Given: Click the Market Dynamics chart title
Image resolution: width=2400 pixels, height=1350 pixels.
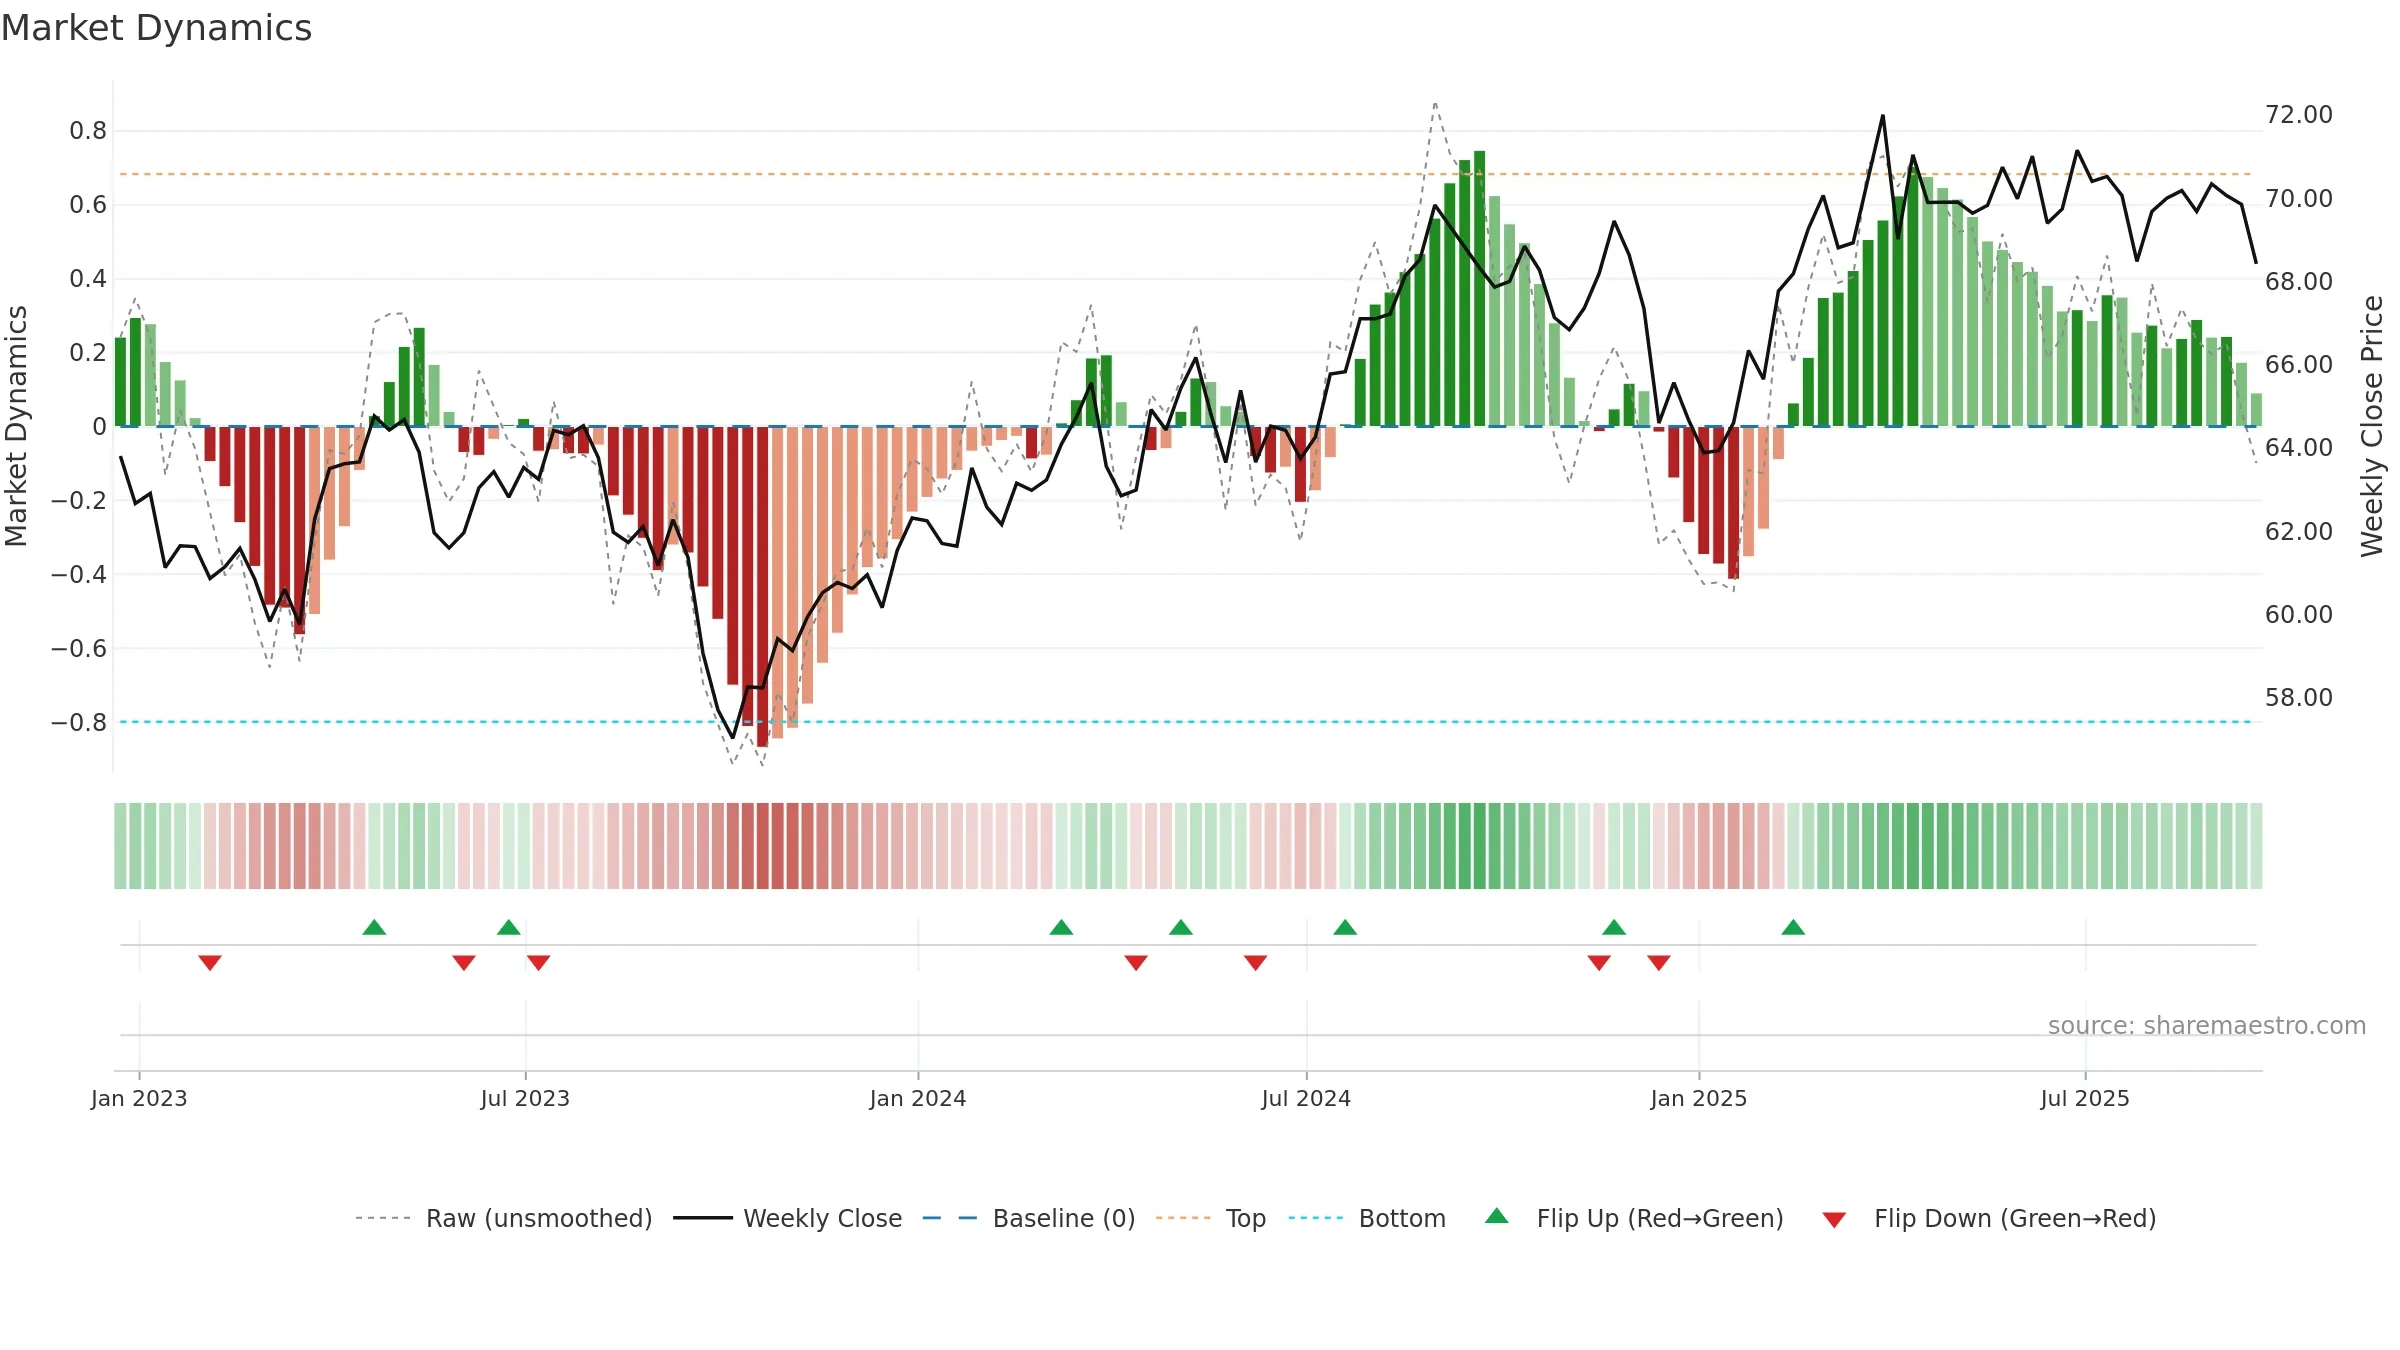Looking at the screenshot, I should [156, 28].
